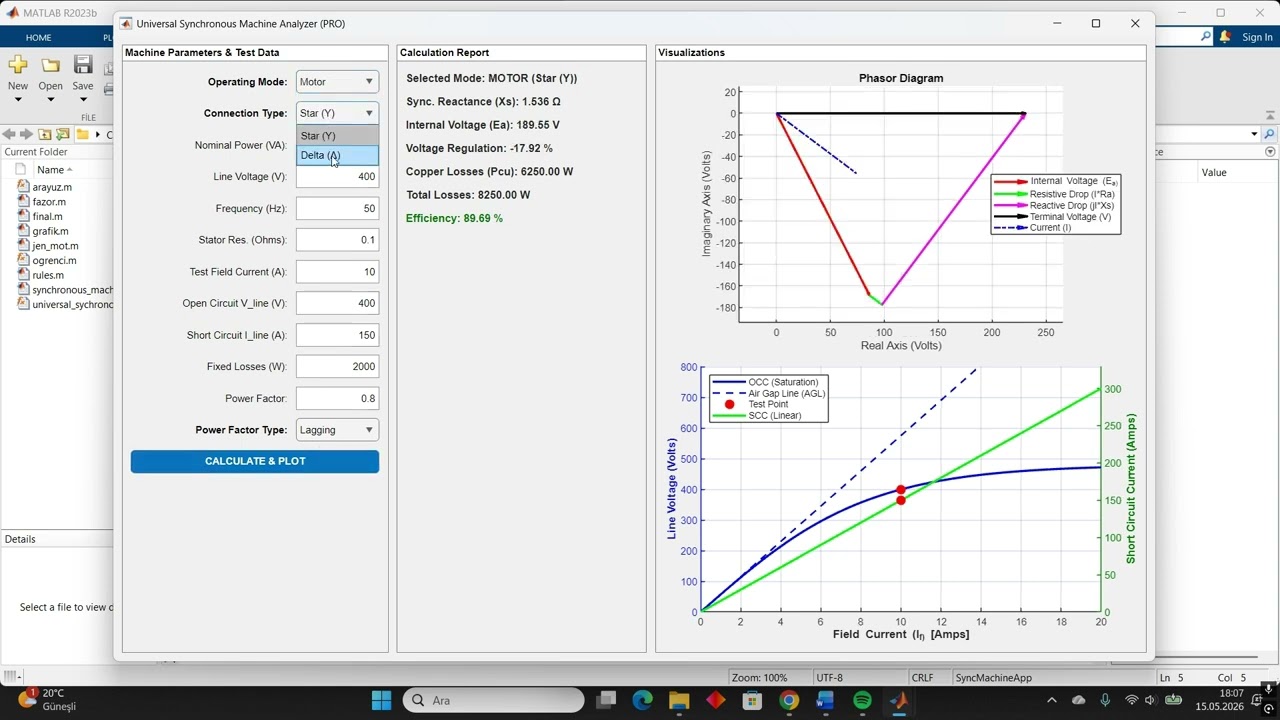Viewport: 1280px width, 720px height.
Task: Click the Test Field Current input field
Action: (338, 272)
